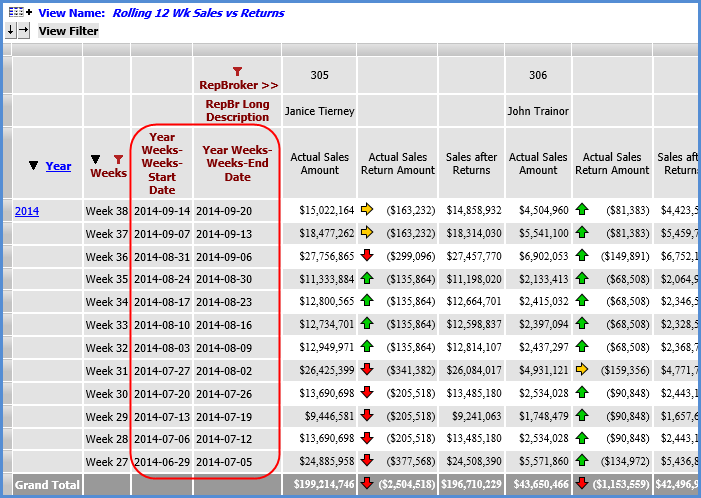Click the red down arrow in Grand Total row
The height and width of the screenshot is (498, 701).
point(367,484)
